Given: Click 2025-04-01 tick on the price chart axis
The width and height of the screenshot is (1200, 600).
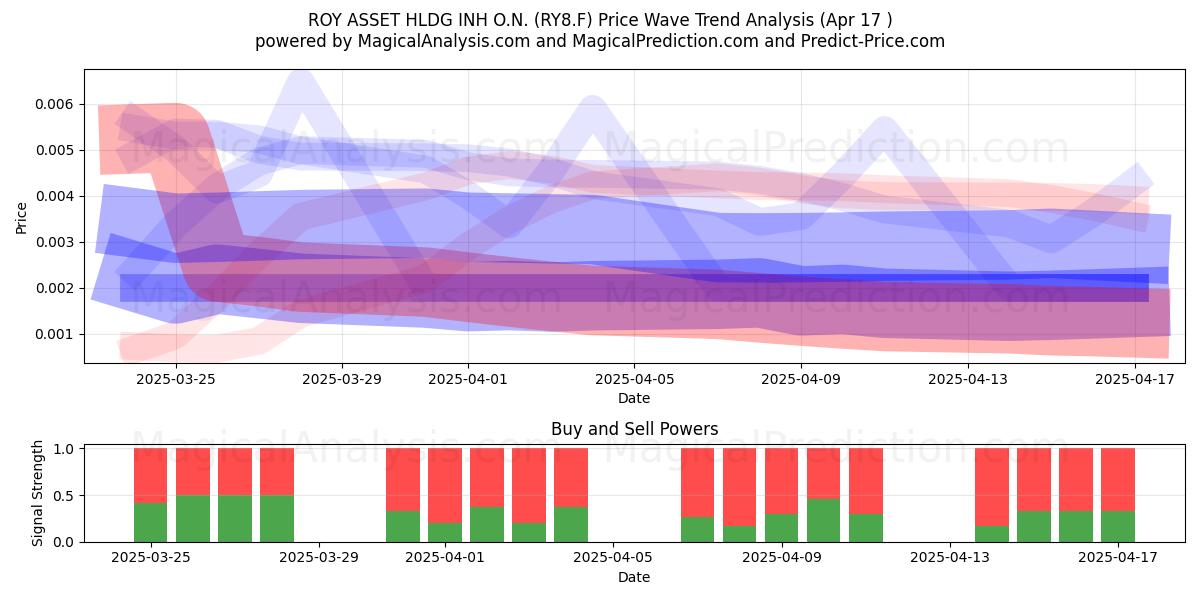Looking at the screenshot, I should (x=467, y=379).
